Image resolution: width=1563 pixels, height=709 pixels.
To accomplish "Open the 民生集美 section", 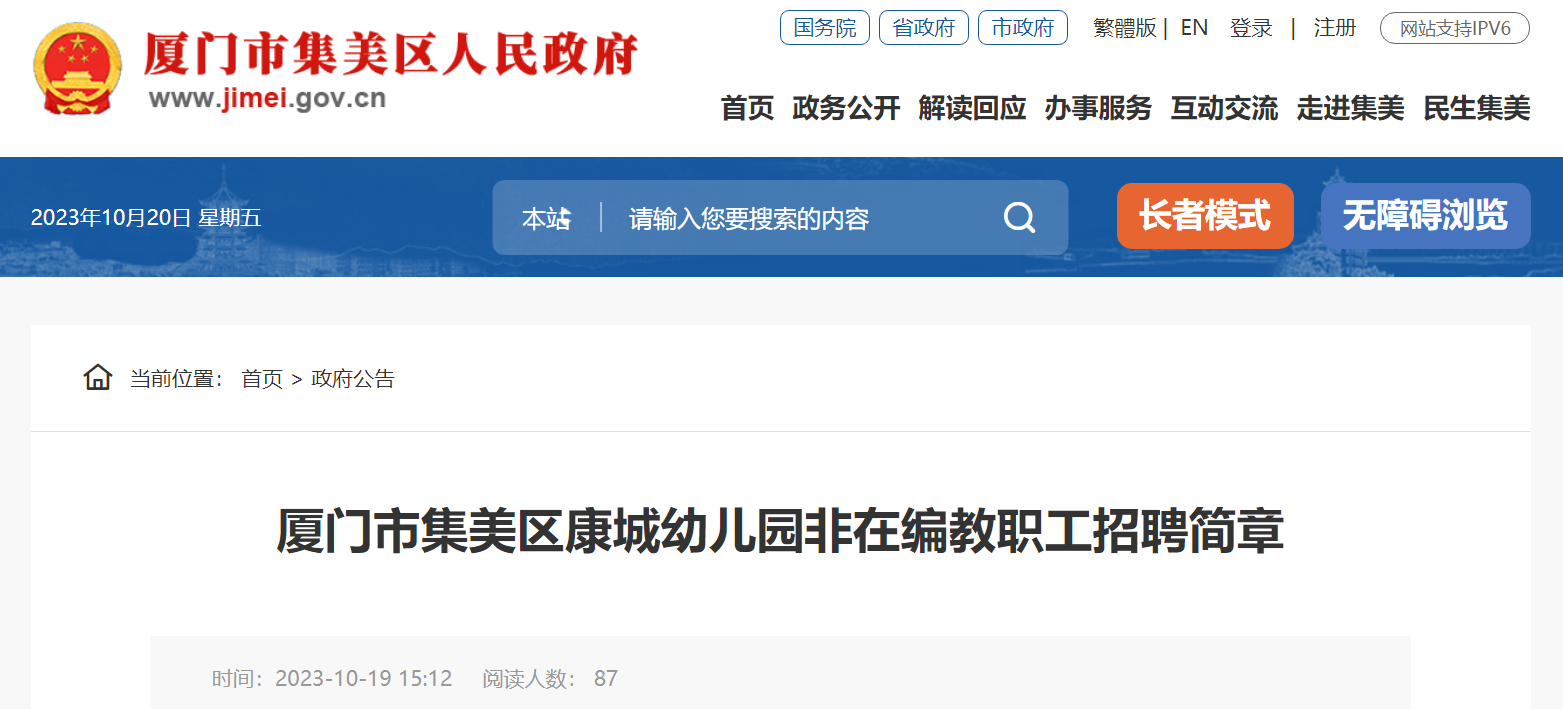I will 1476,108.
